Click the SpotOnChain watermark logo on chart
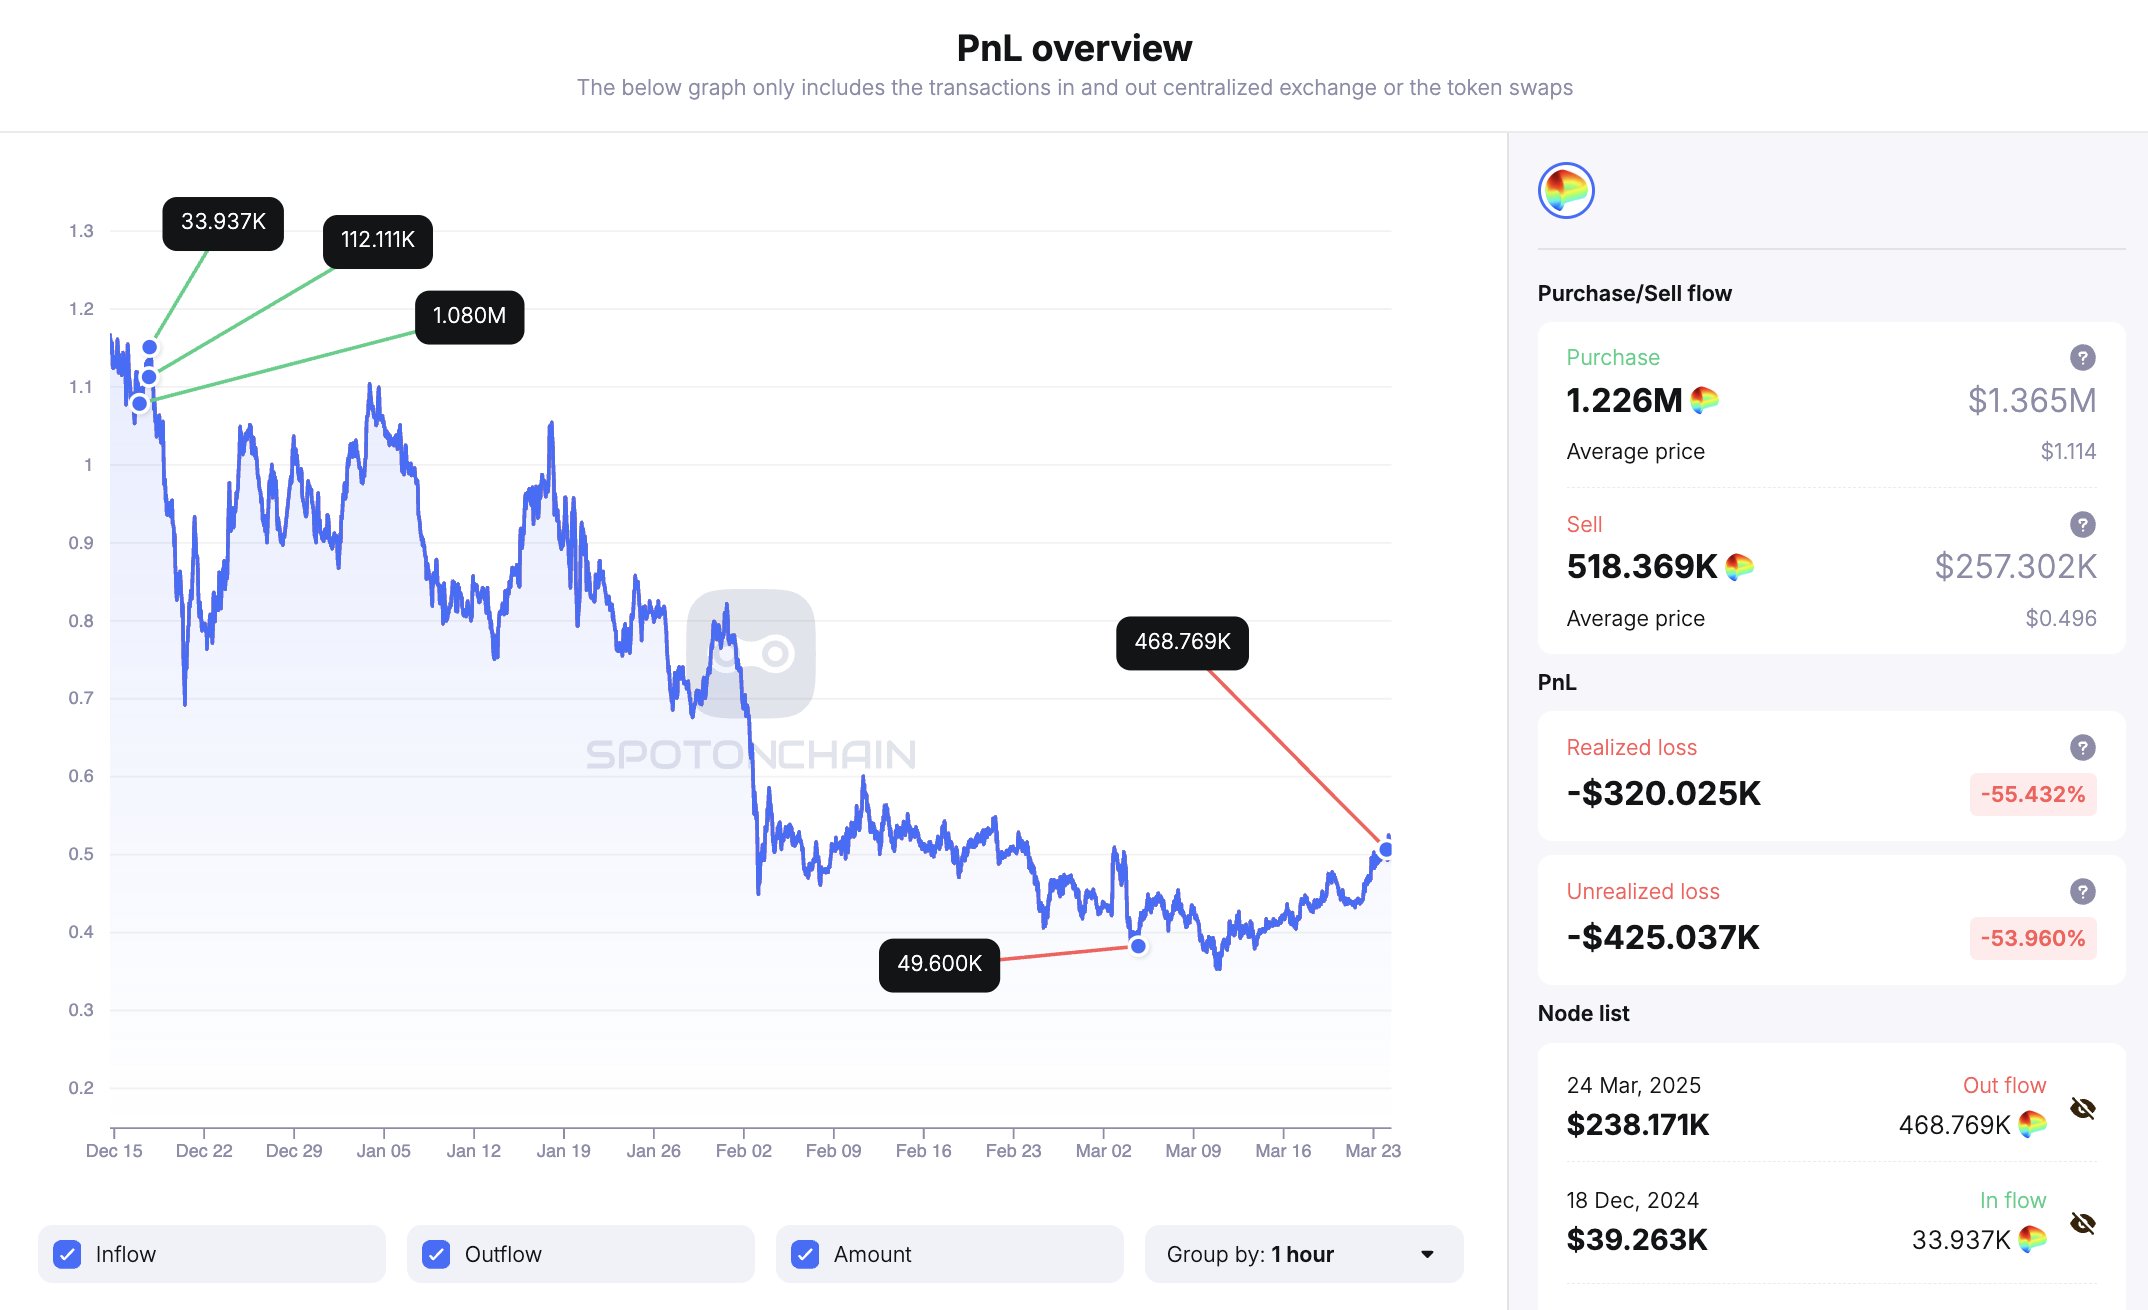The image size is (2148, 1310). point(751,654)
